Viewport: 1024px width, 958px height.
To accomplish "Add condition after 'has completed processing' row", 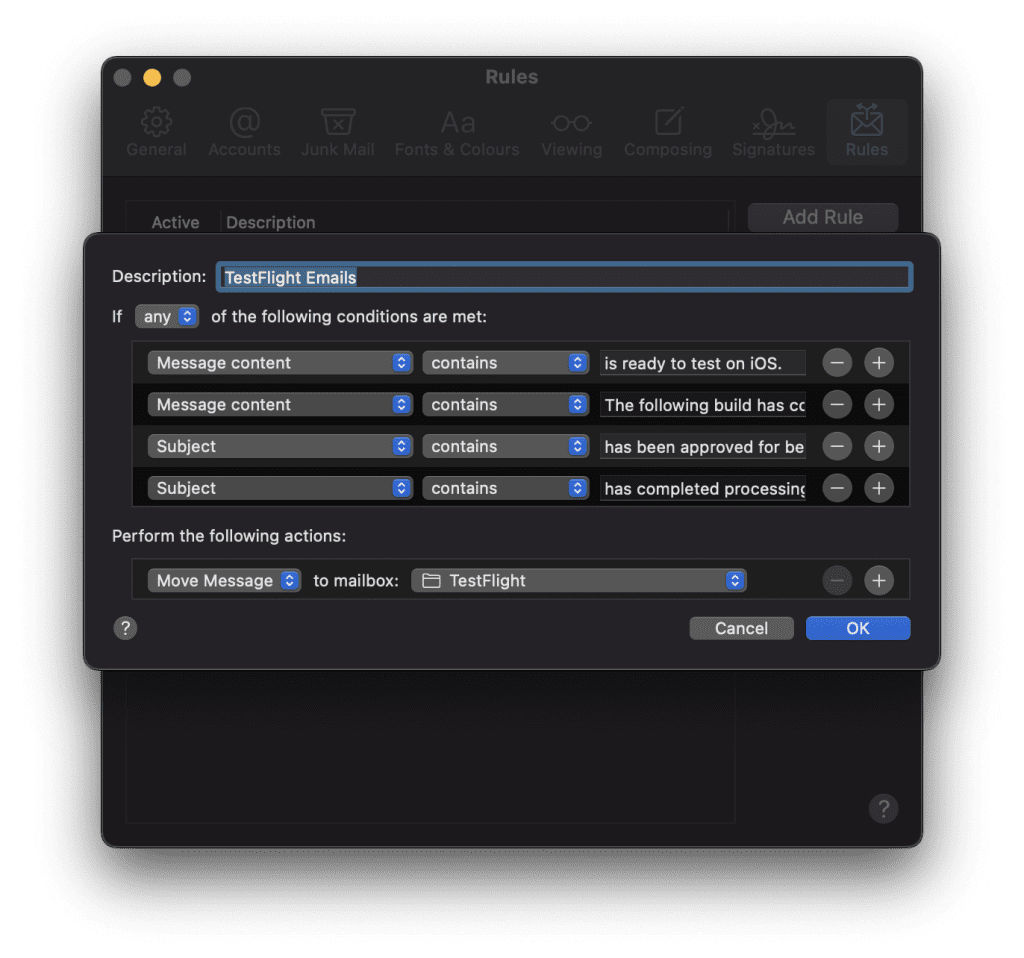I will point(879,488).
